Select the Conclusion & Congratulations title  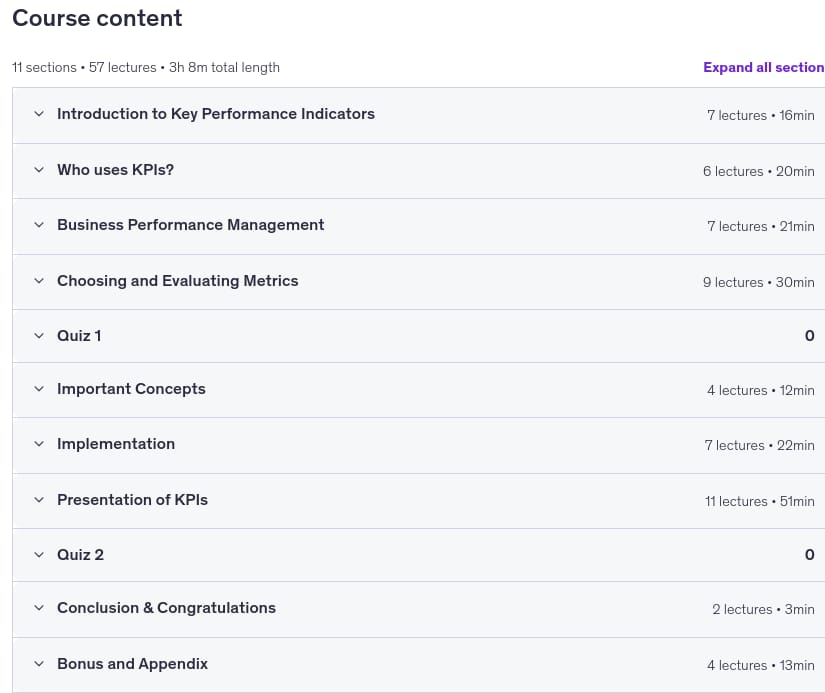click(x=166, y=608)
